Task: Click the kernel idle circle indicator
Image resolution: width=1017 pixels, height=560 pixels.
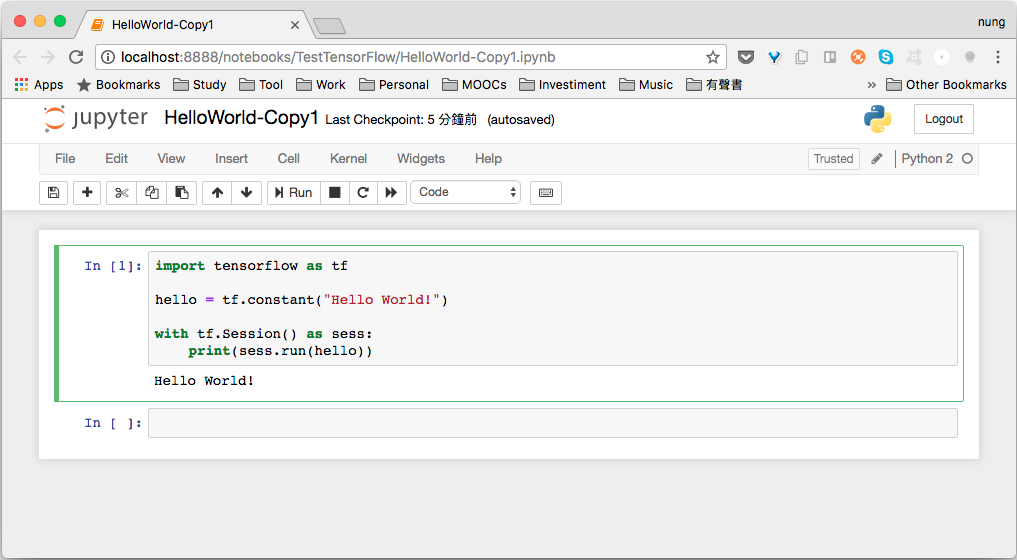Action: (x=967, y=159)
